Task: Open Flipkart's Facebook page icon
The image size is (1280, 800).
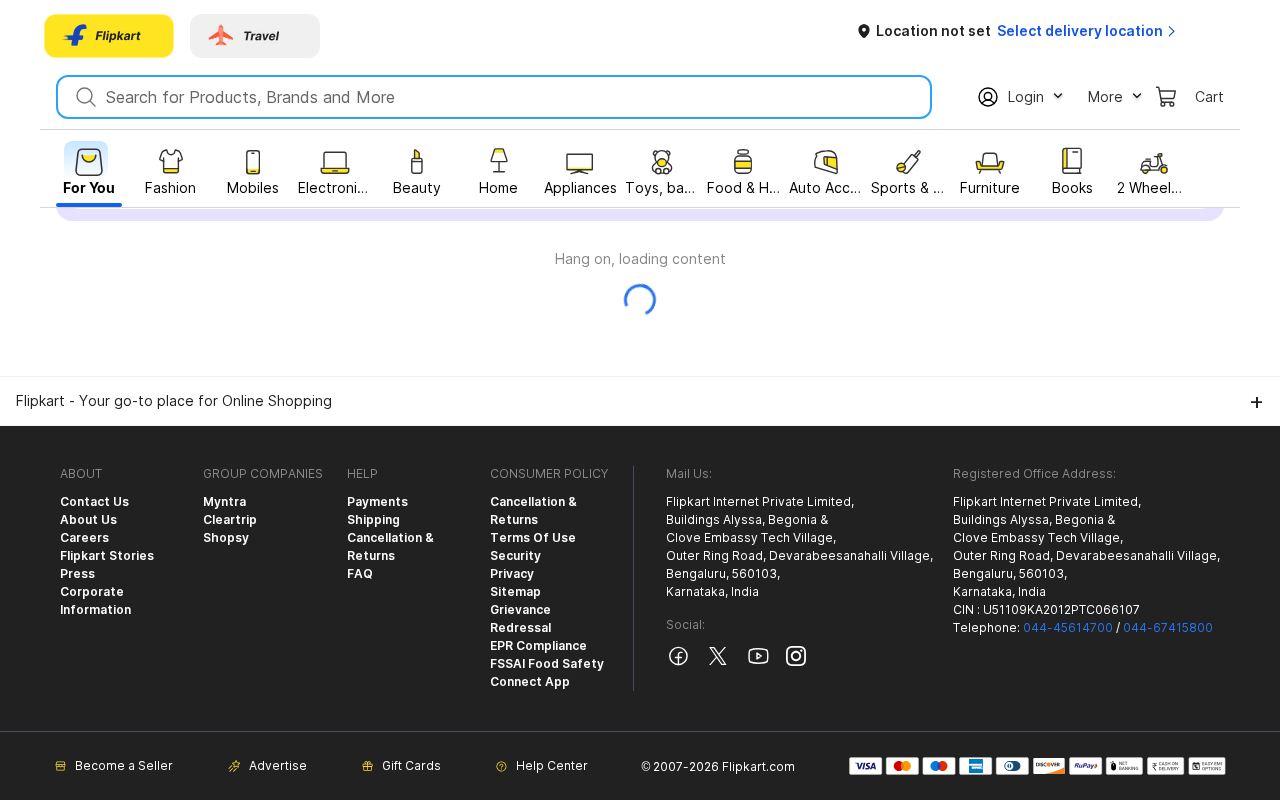Action: click(678, 656)
